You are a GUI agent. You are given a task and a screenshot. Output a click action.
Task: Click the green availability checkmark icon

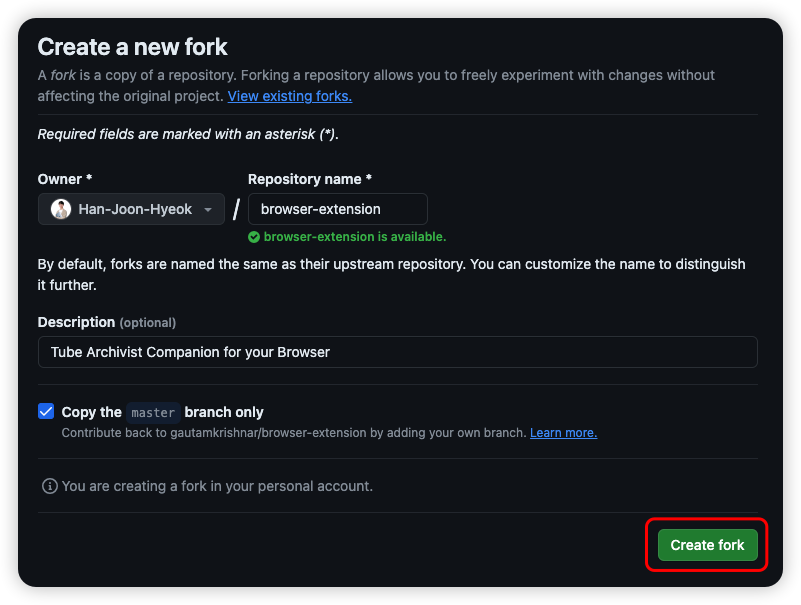click(x=254, y=237)
